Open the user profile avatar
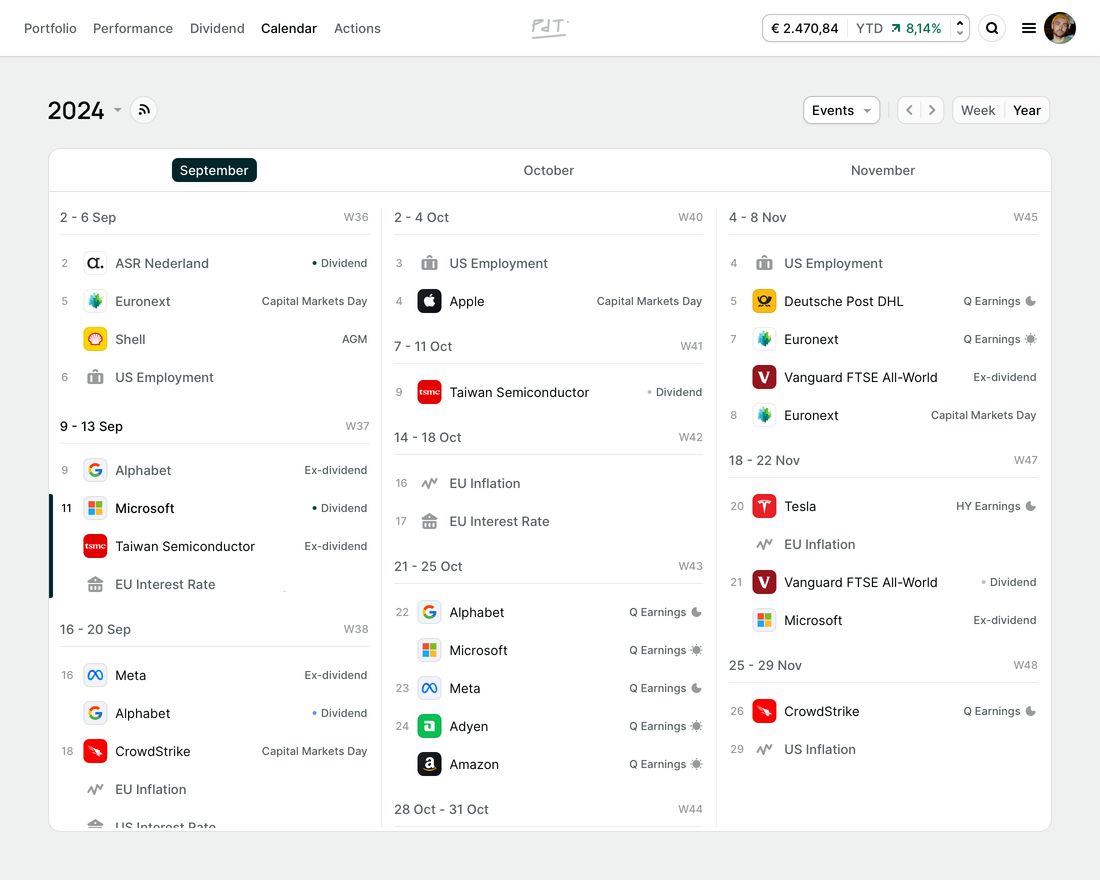The width and height of the screenshot is (1100, 880). pos(1059,28)
